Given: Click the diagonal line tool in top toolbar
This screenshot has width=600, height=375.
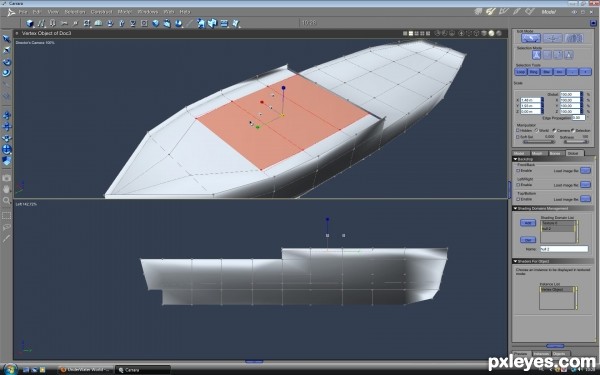Looking at the screenshot, I should tap(189, 23).
